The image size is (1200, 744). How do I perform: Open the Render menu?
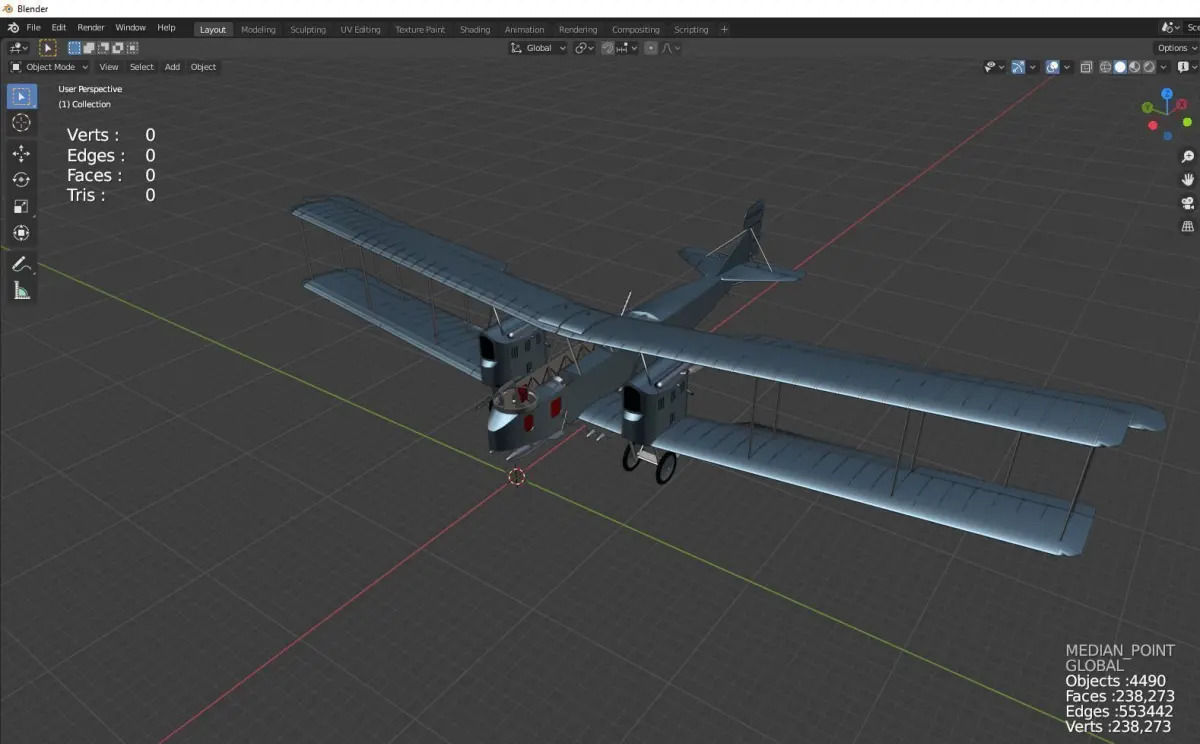pos(91,28)
